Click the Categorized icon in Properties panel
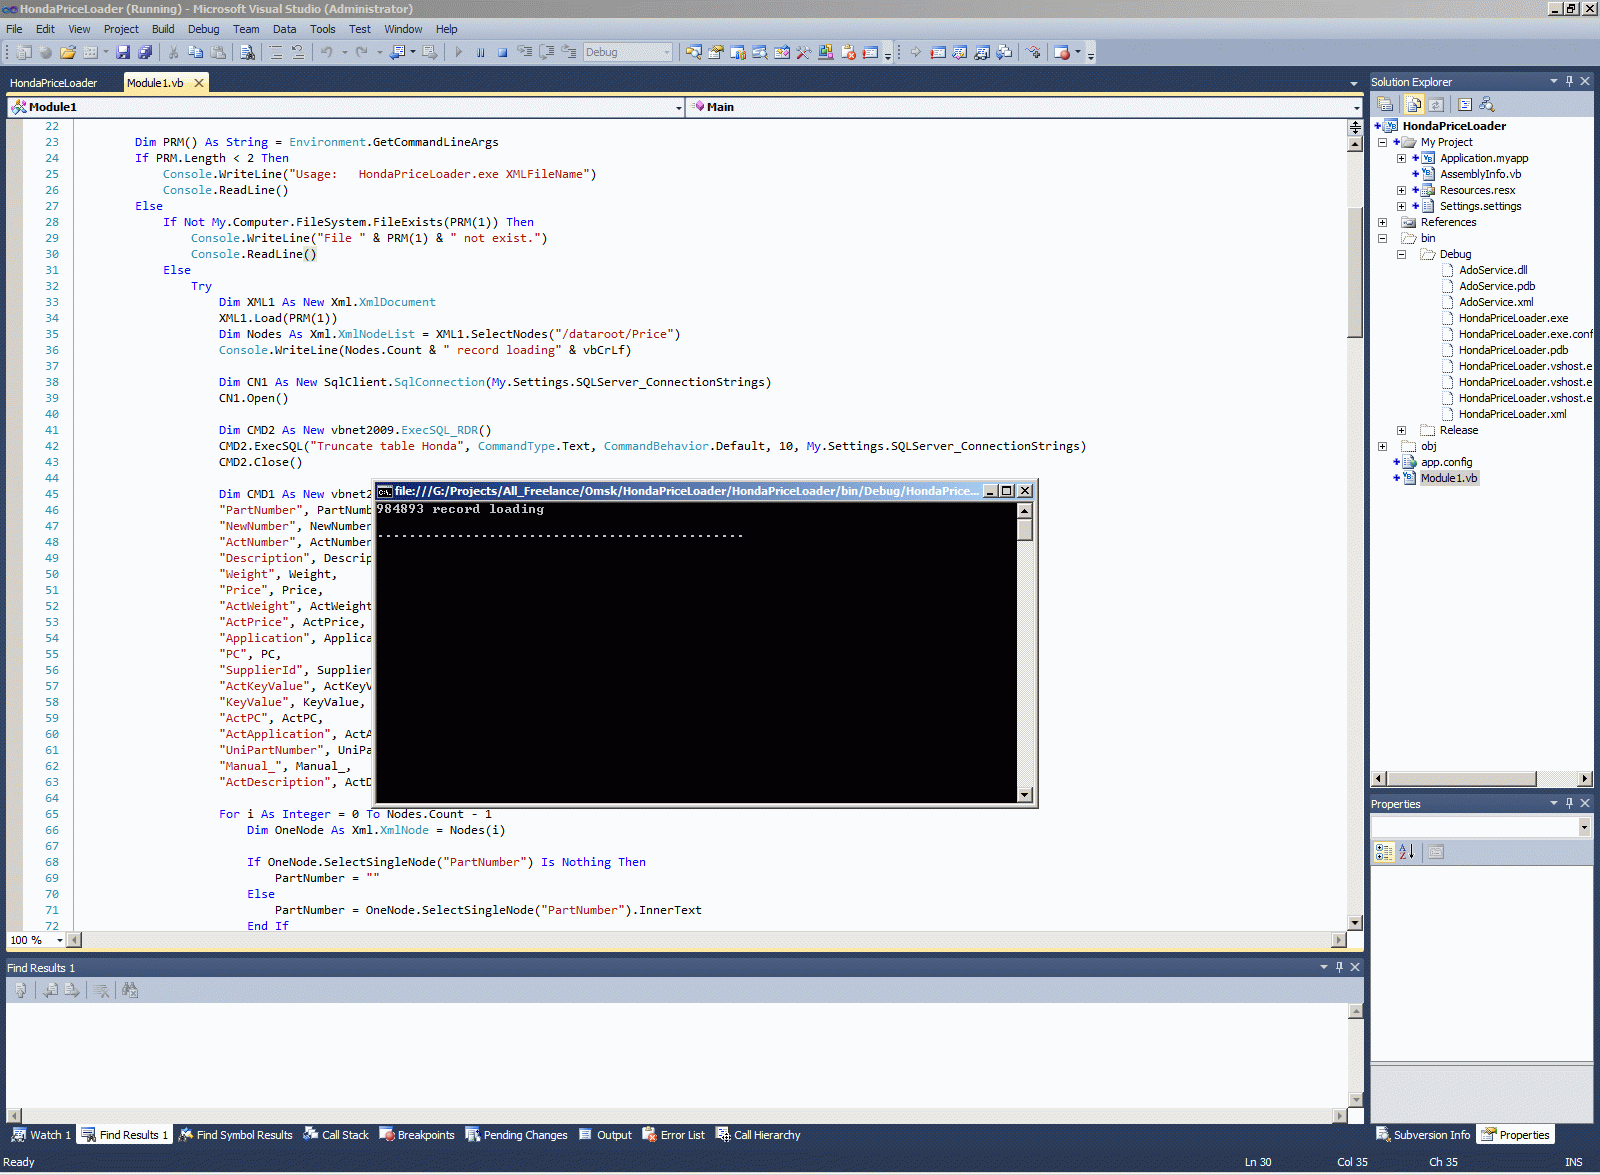 (x=1384, y=852)
